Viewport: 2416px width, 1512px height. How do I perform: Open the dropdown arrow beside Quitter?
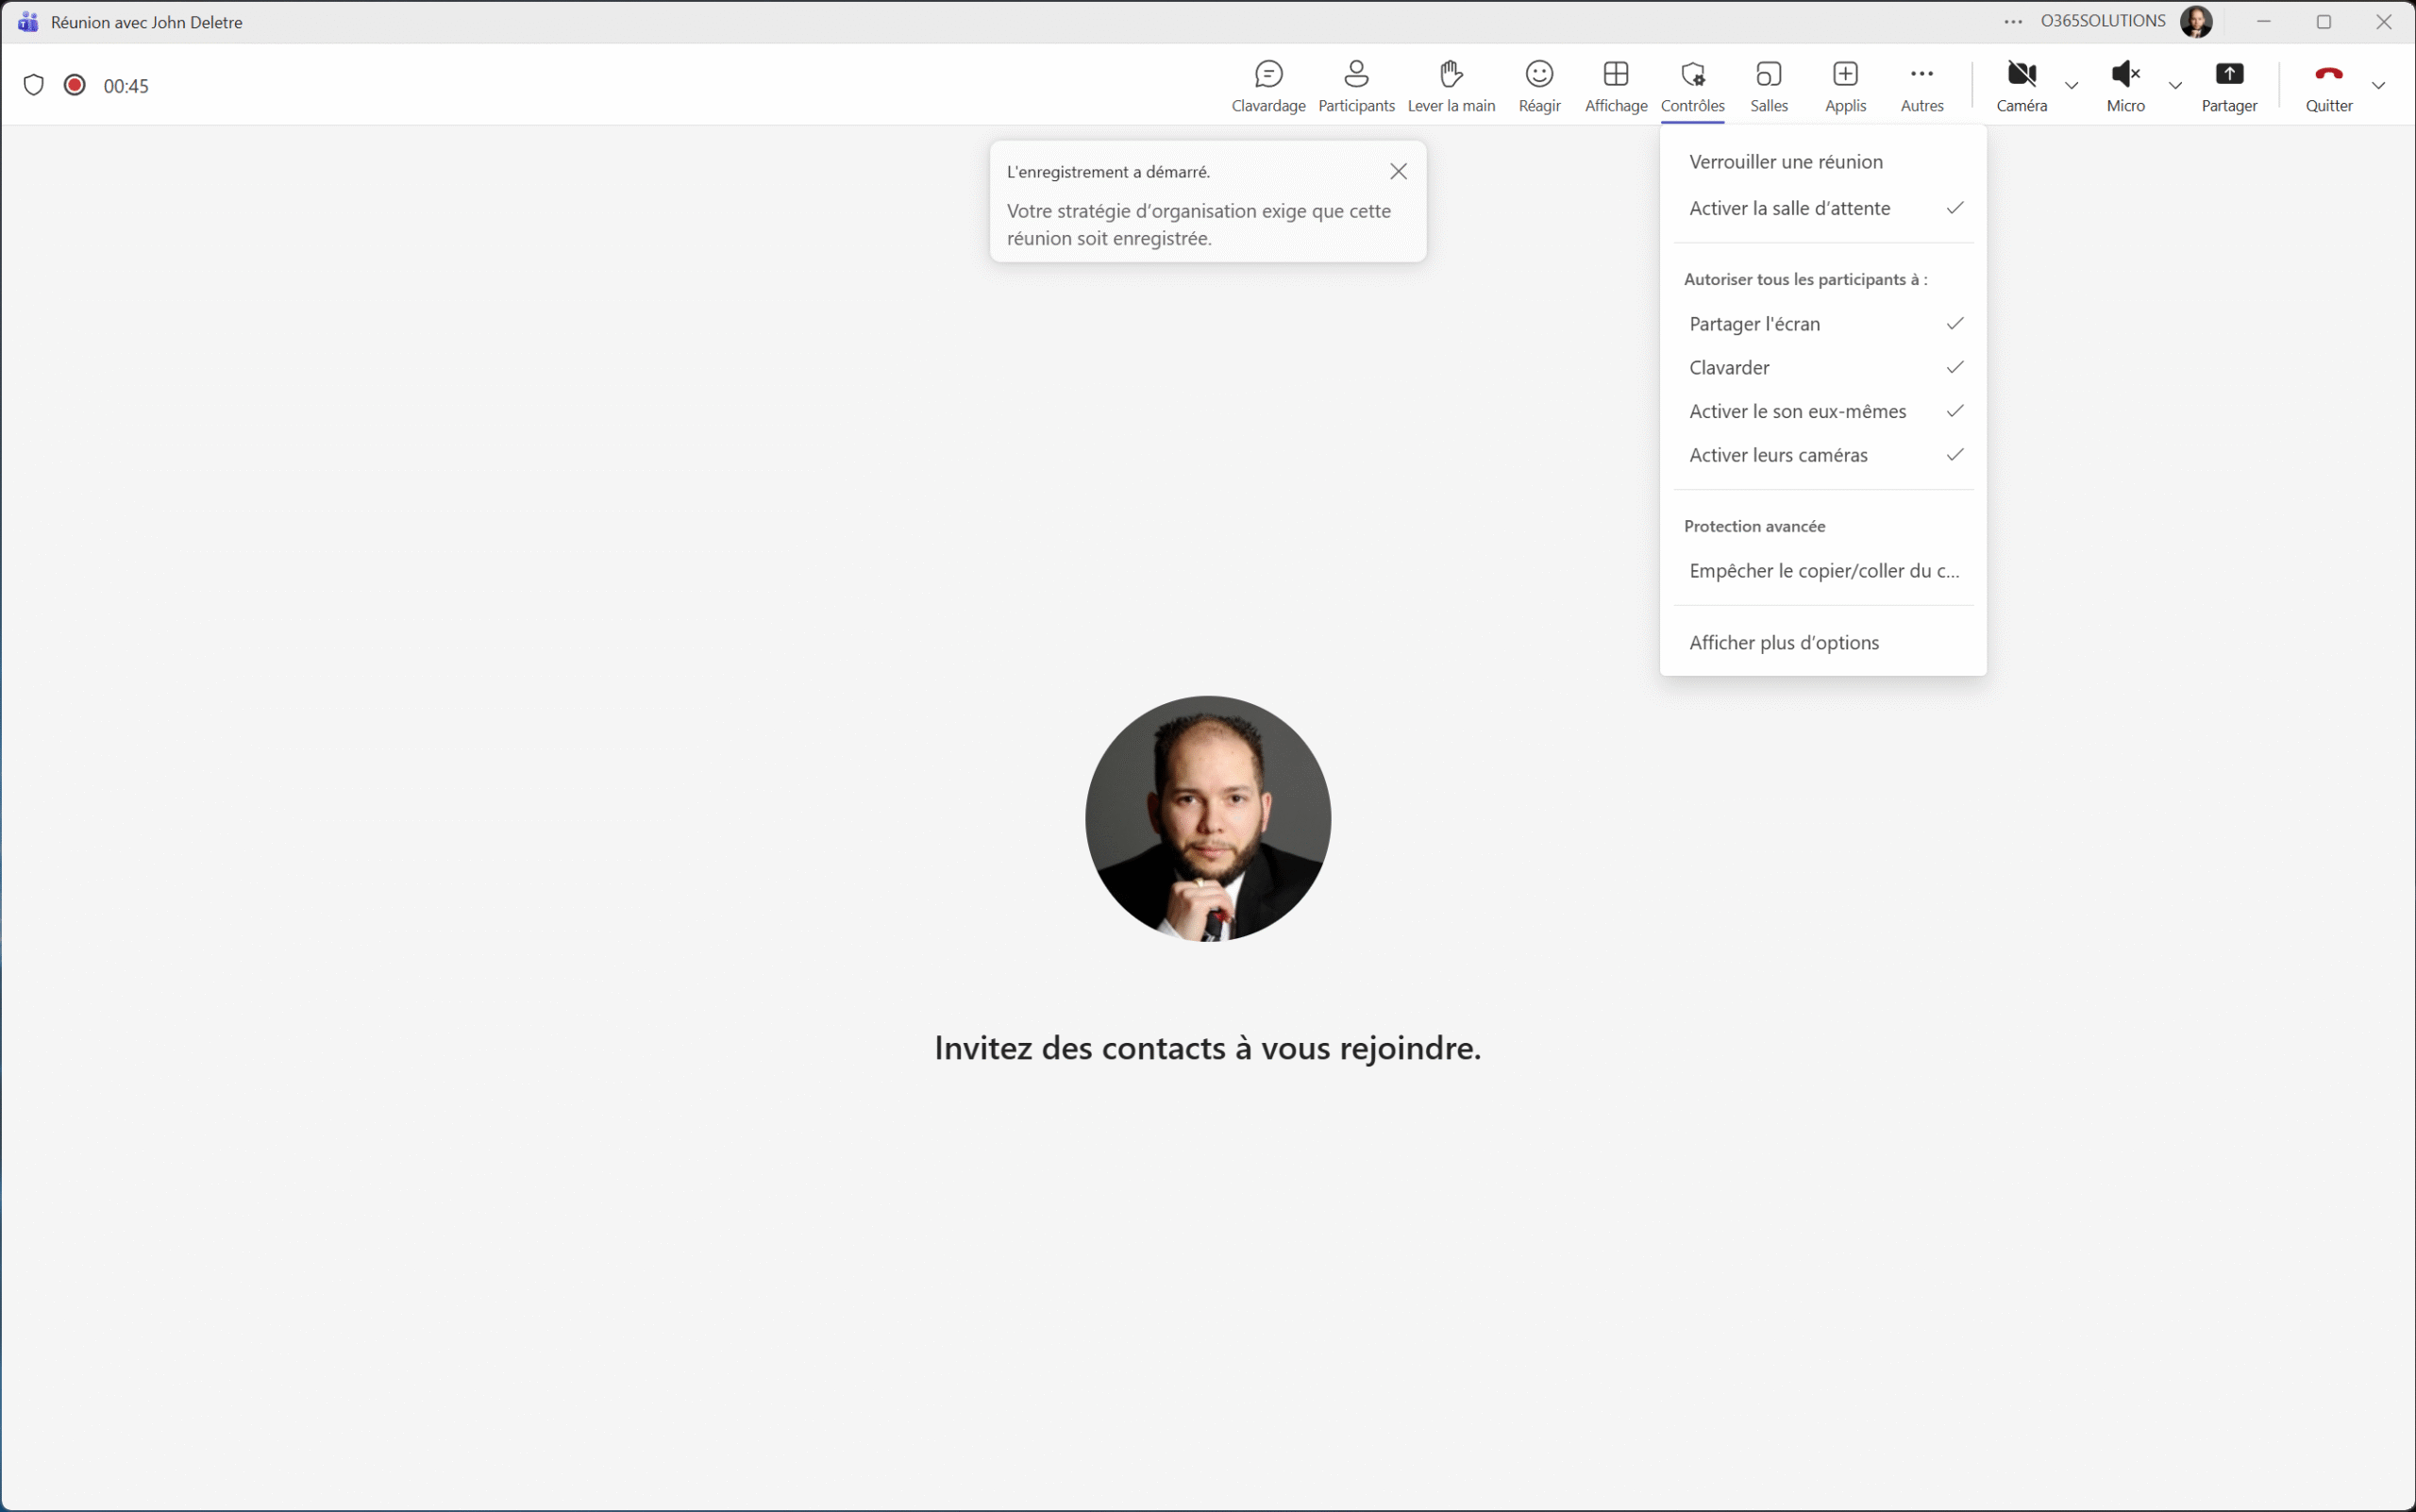coord(2378,86)
